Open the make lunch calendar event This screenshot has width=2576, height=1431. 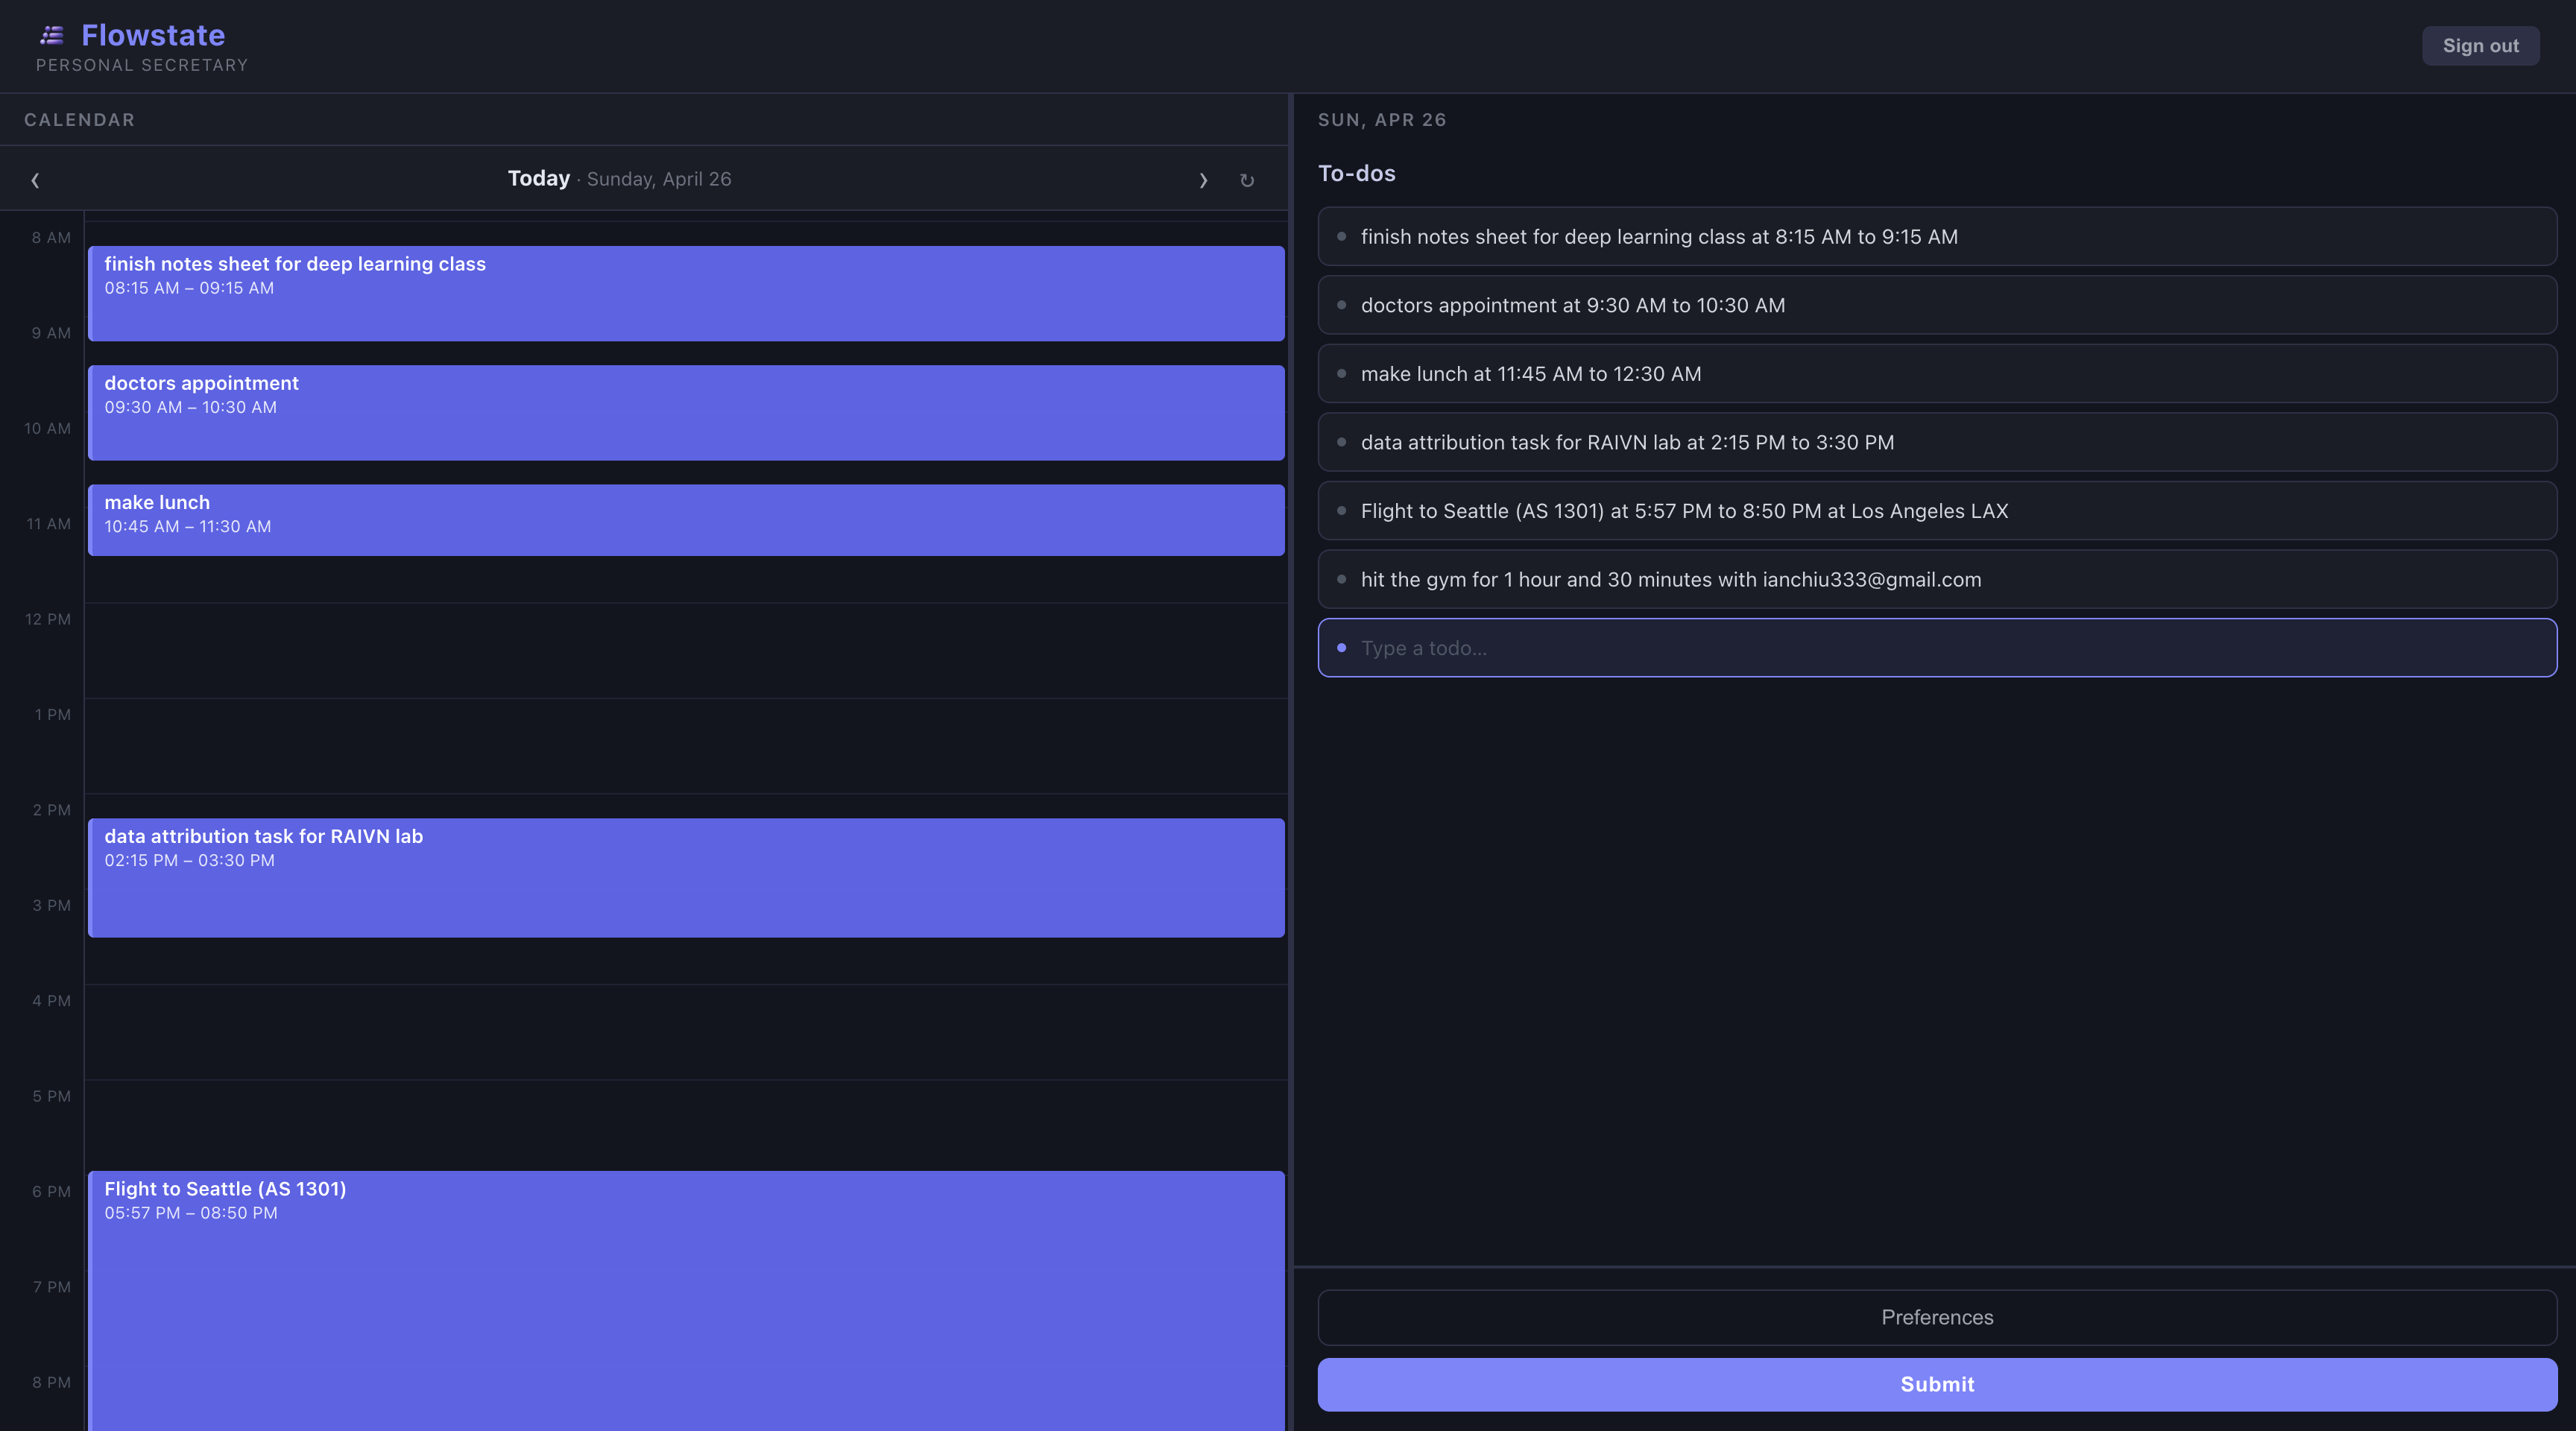686,520
